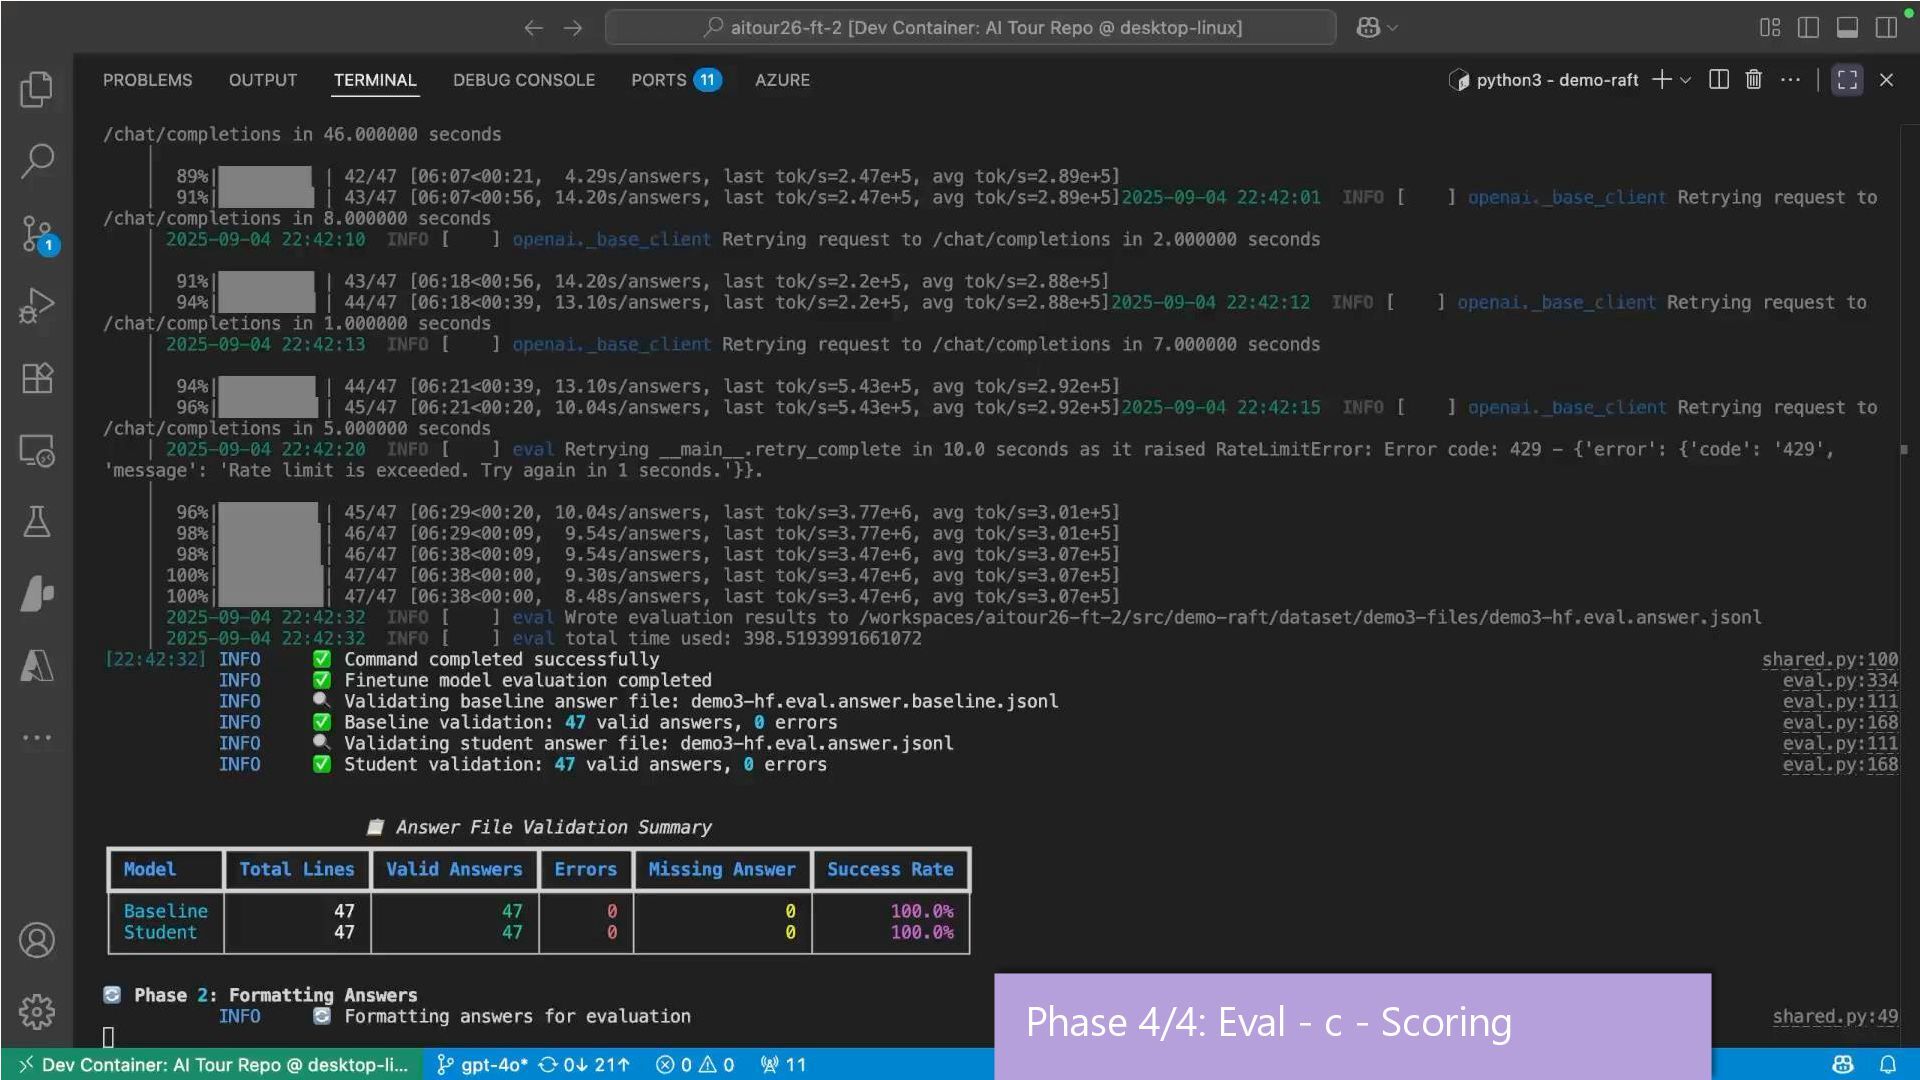
Task: Toggle maximized panel size
Action: [1847, 80]
